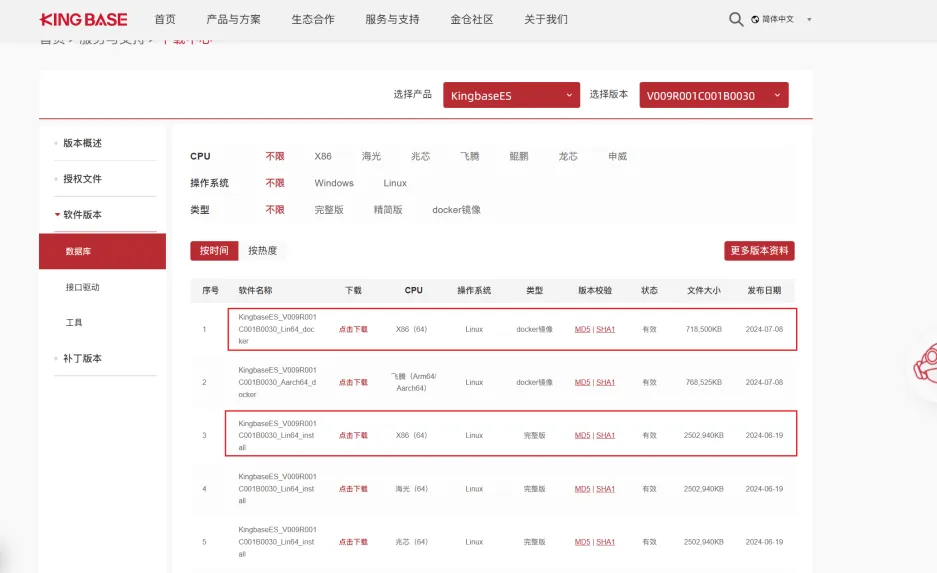937x573 pixels.
Task: Open SHA1 link in row 2
Action: tap(605, 382)
